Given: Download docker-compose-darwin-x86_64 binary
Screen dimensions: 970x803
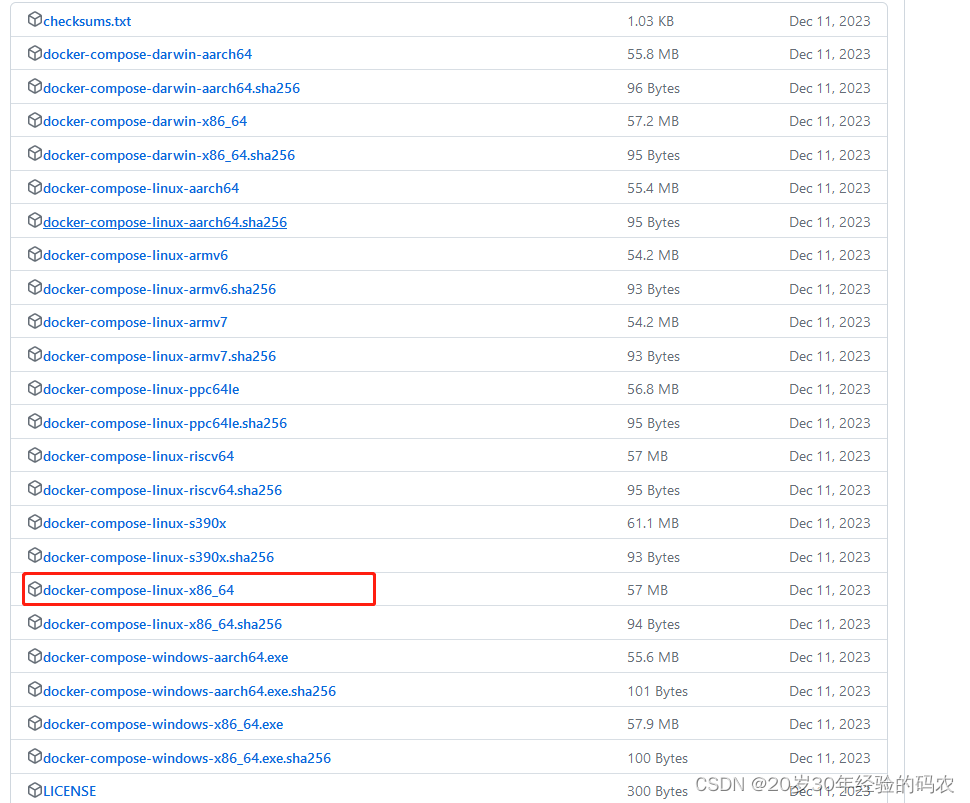Looking at the screenshot, I should pos(145,121).
